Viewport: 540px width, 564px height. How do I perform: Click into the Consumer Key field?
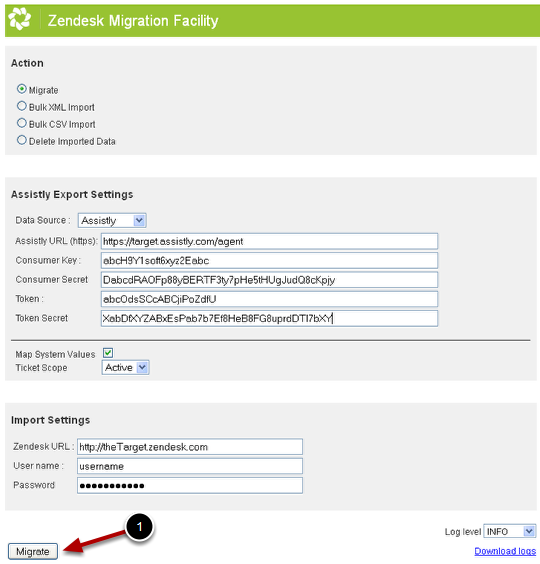tap(269, 260)
